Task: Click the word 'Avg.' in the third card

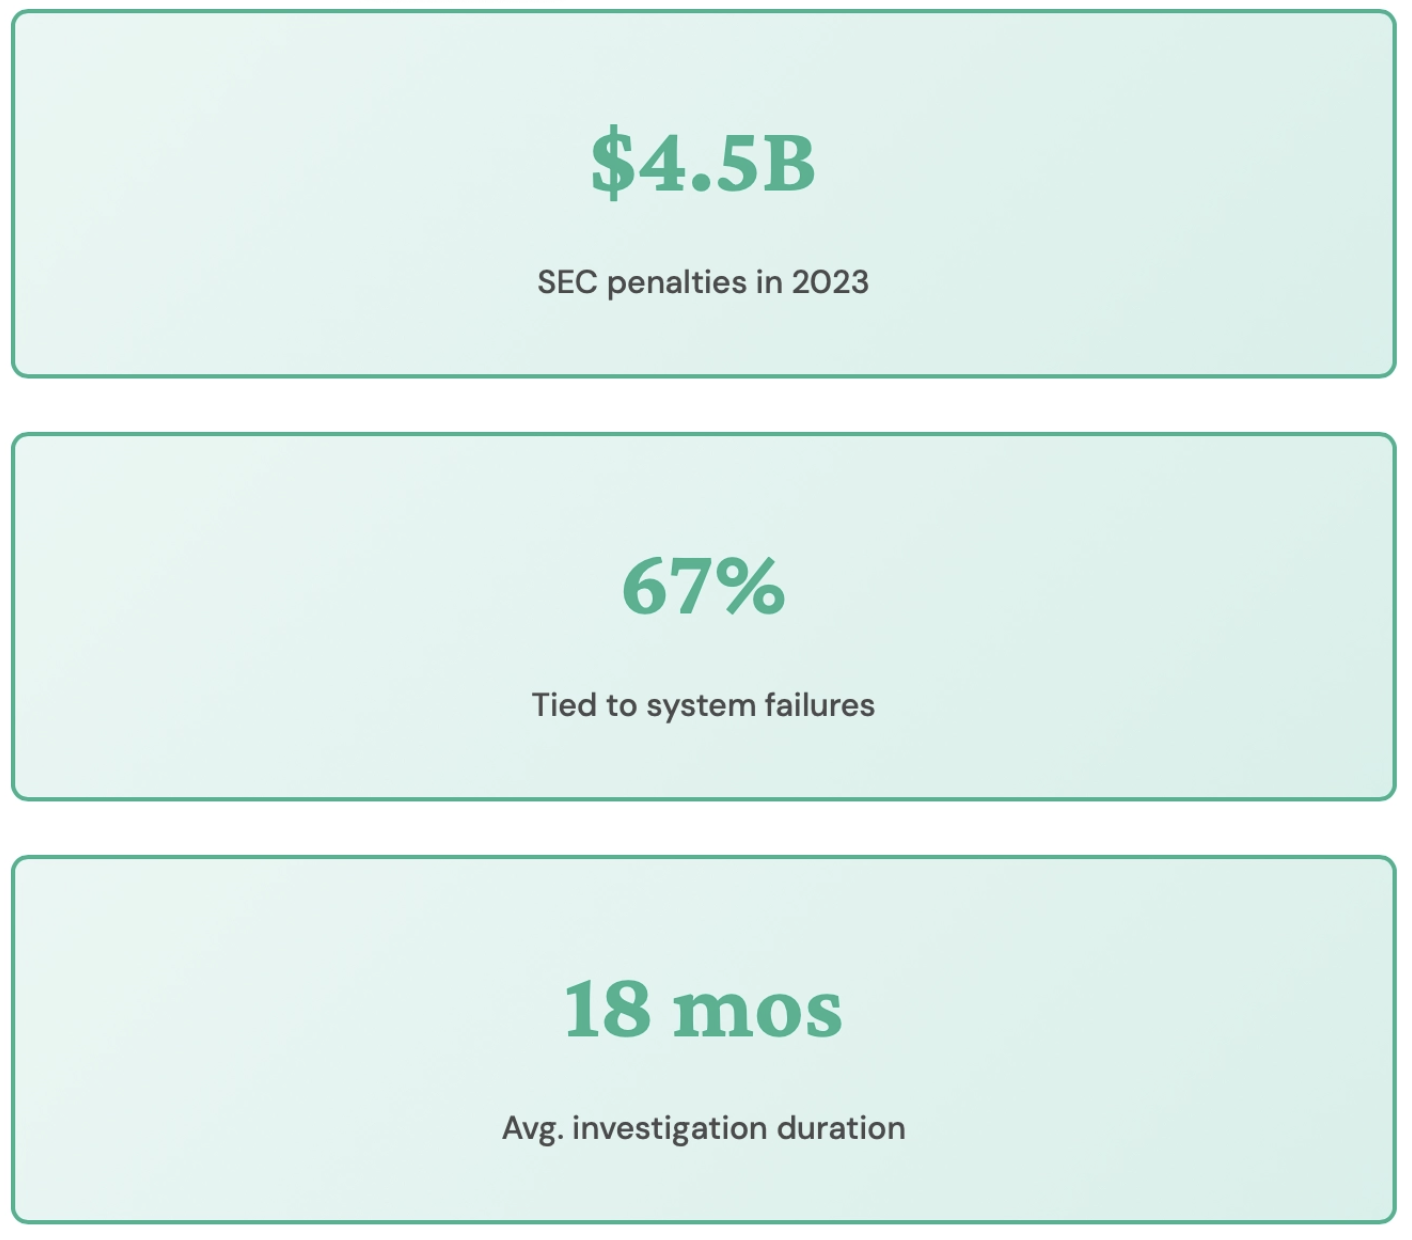Action: coord(532,1129)
